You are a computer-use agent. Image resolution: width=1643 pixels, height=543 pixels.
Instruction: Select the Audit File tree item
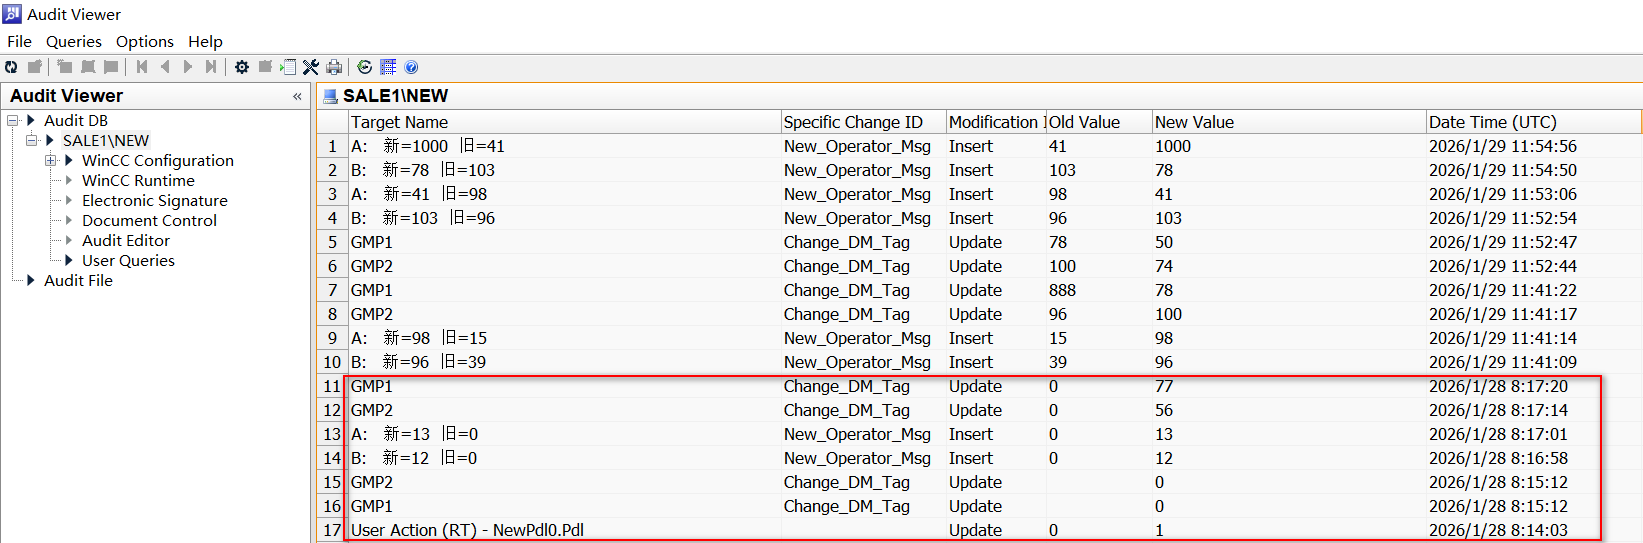click(78, 281)
